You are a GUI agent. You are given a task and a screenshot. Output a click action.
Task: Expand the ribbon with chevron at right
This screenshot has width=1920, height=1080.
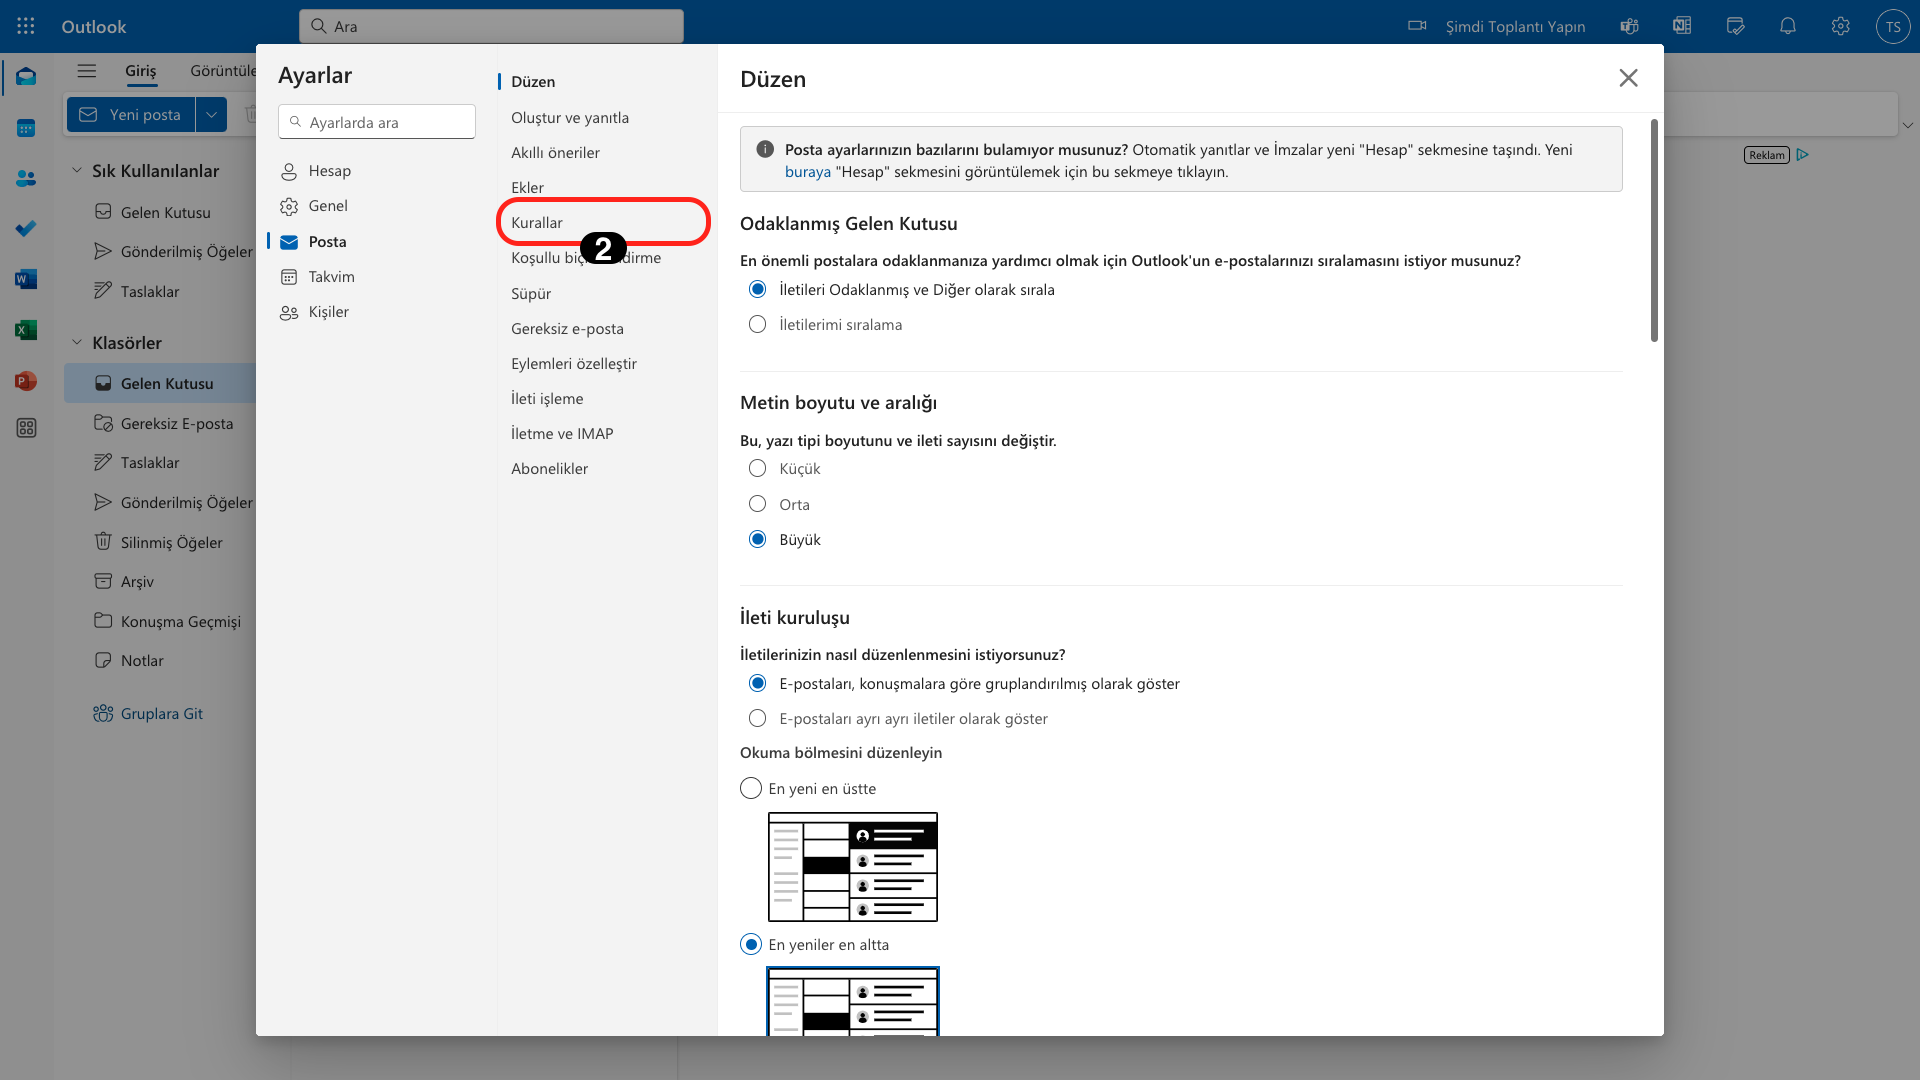click(1908, 125)
